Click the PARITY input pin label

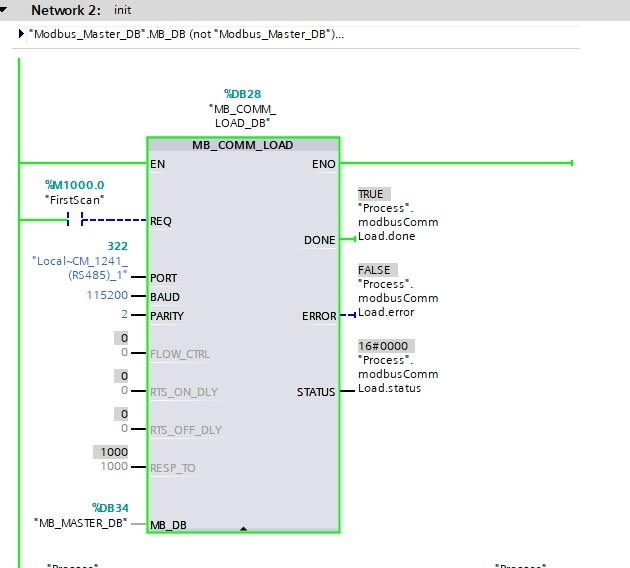167,316
